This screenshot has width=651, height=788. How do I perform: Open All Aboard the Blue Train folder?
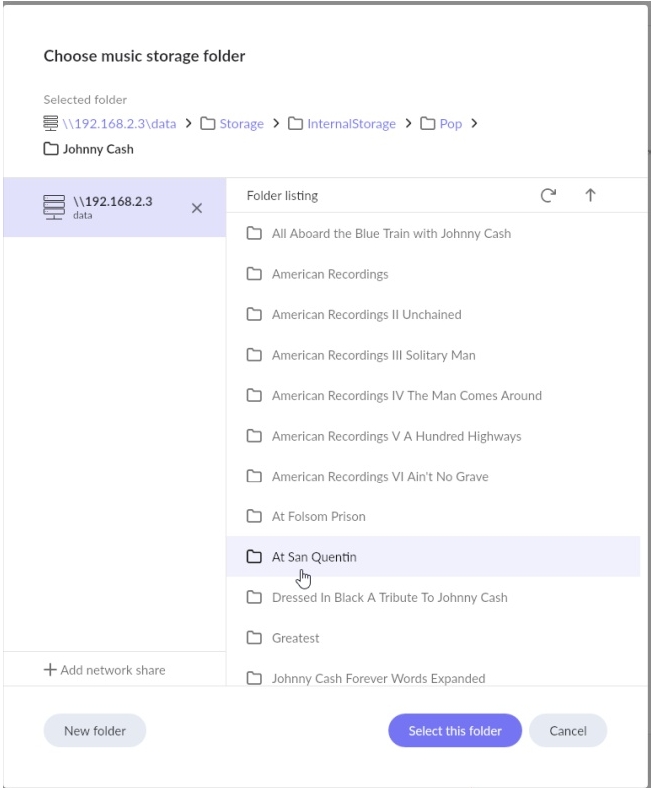(391, 233)
